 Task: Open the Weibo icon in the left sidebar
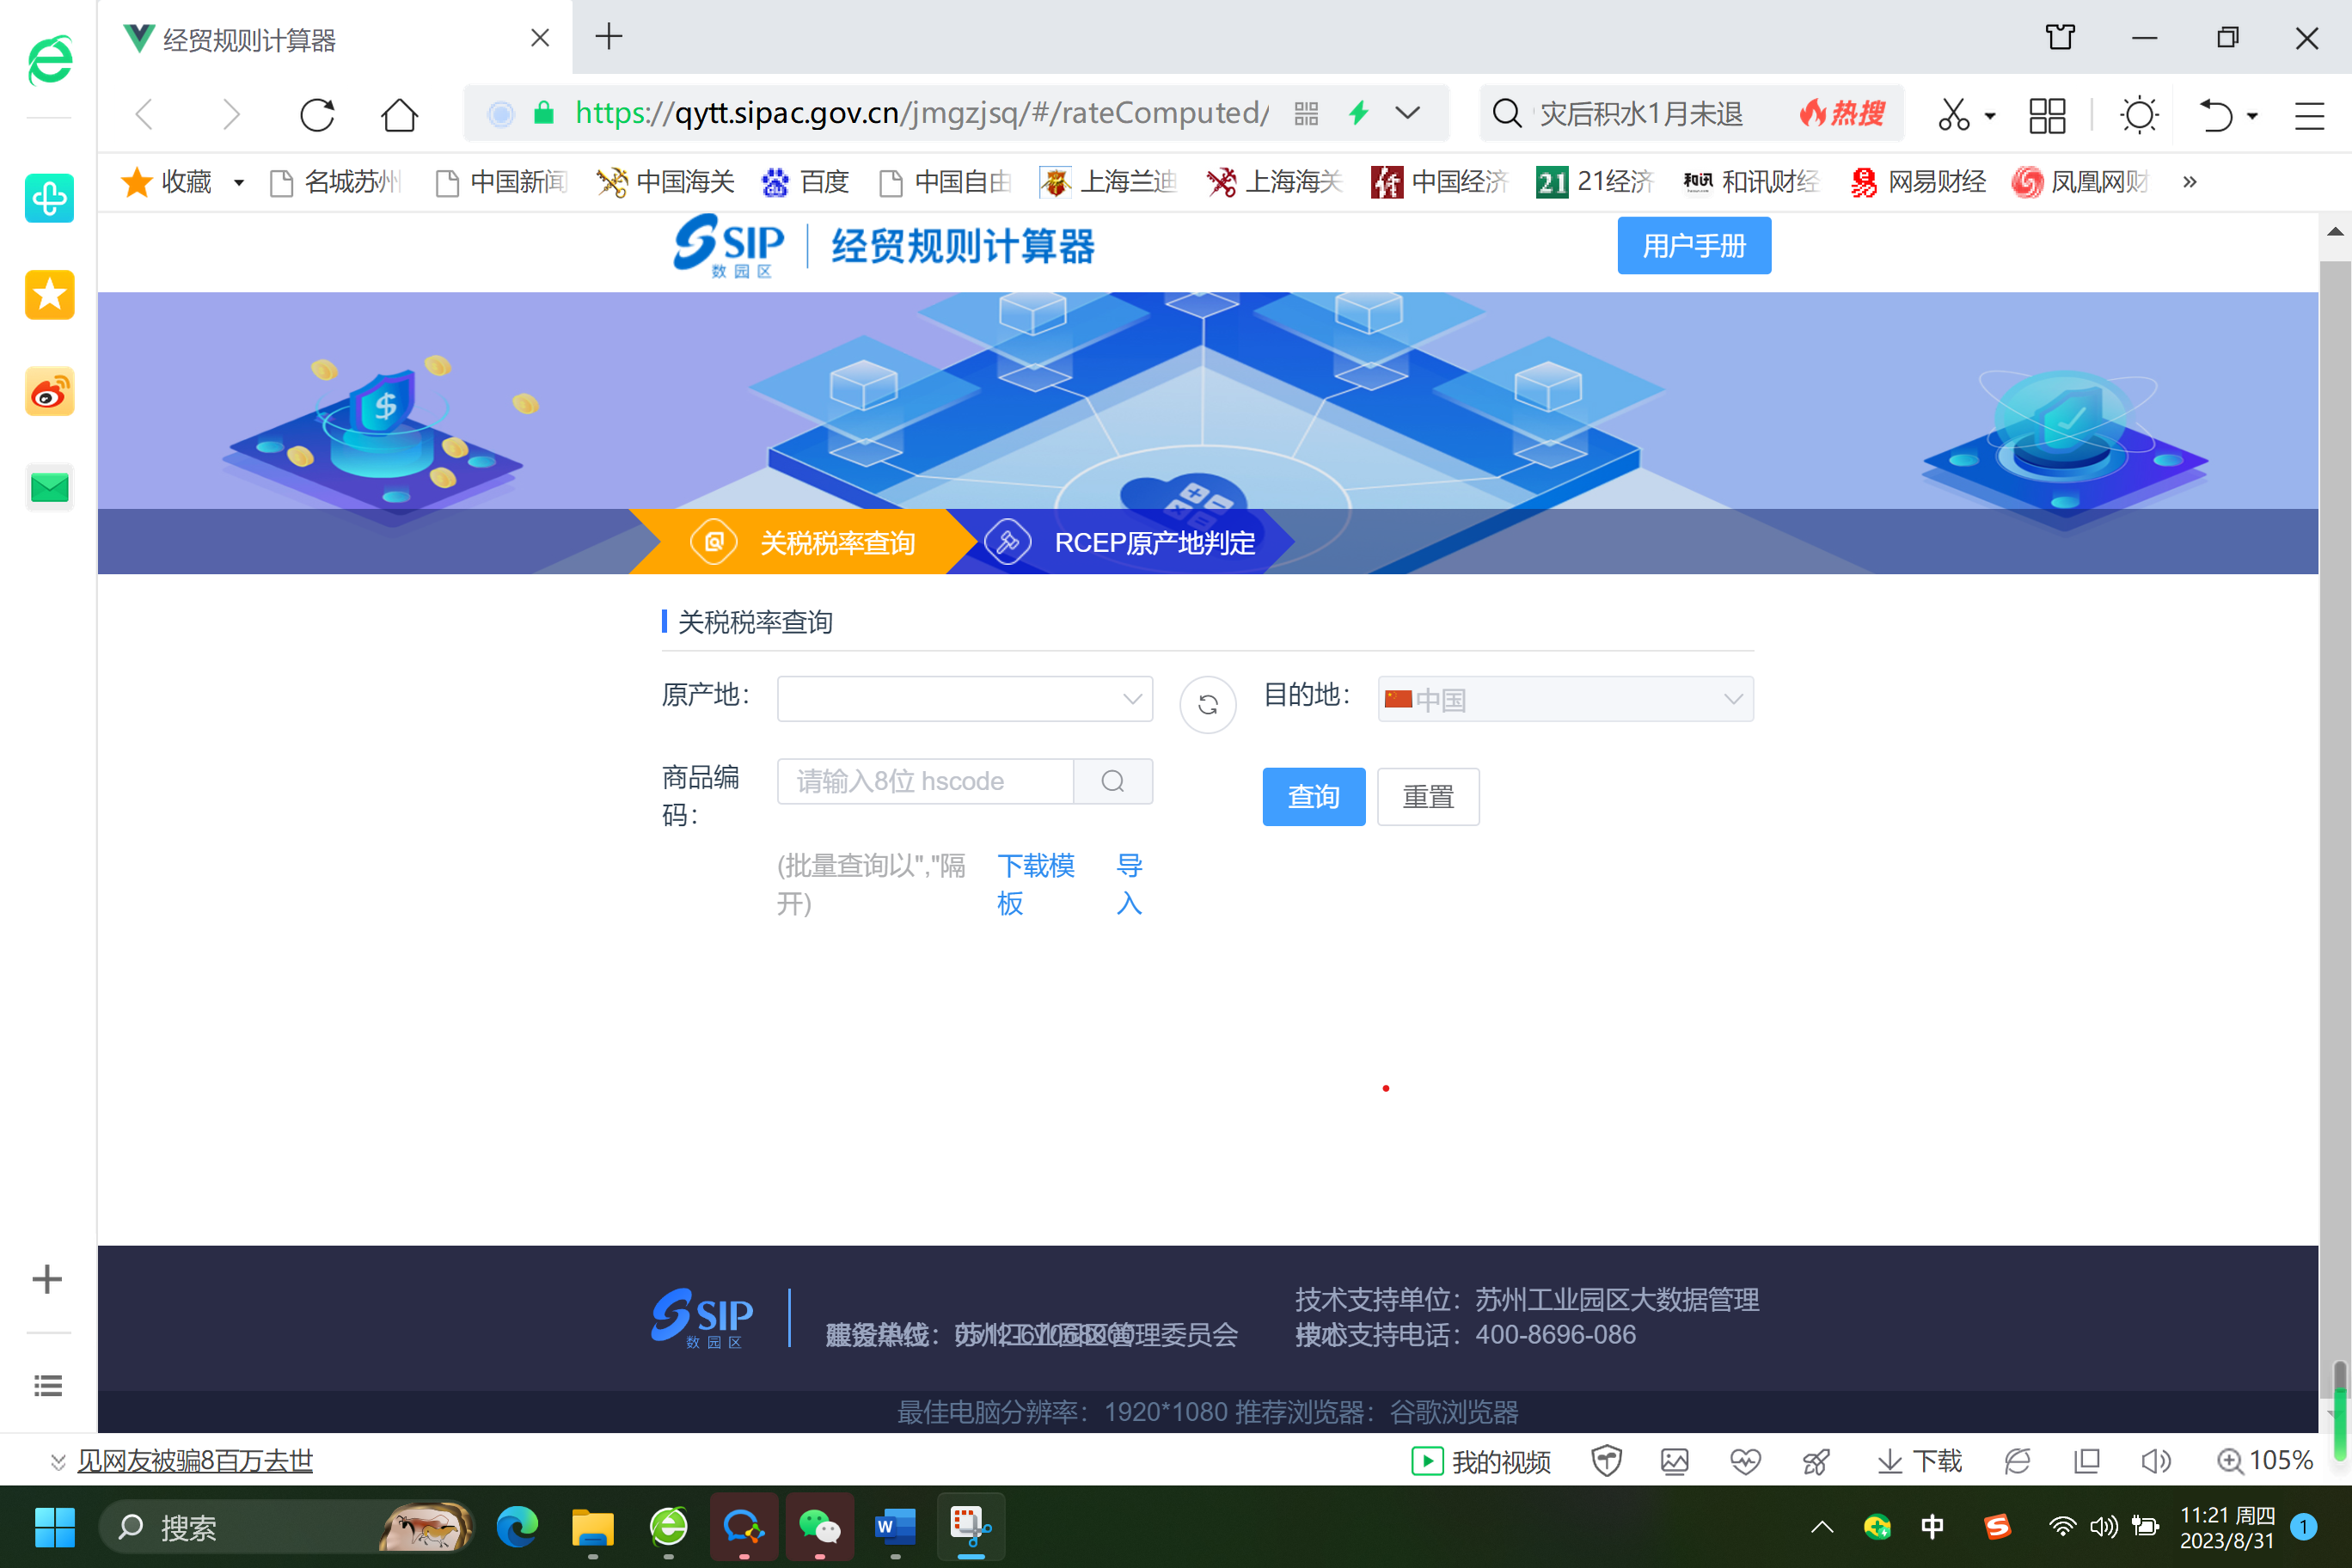coord(49,392)
